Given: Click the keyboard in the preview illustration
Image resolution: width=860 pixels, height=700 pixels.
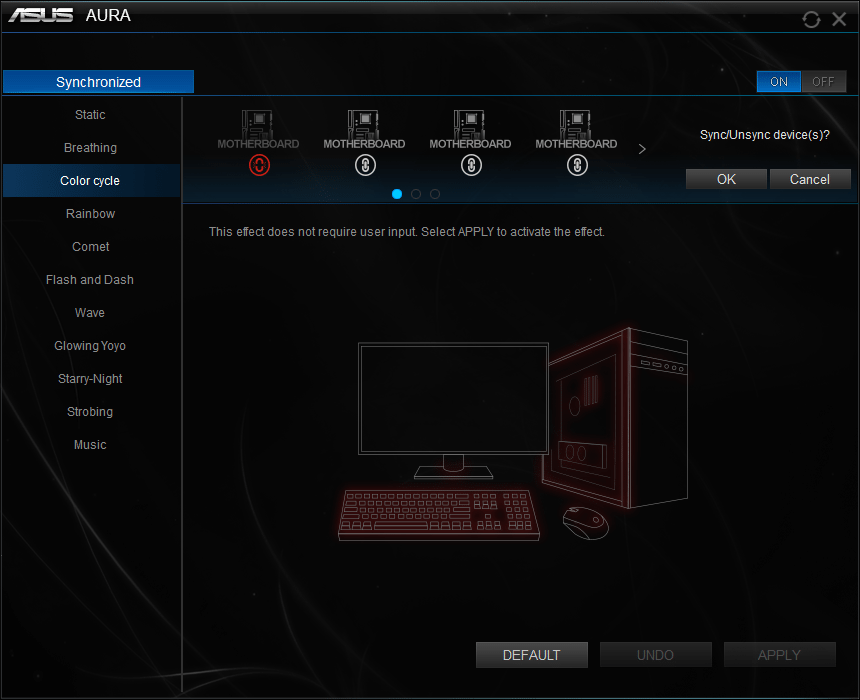Looking at the screenshot, I should point(439,515).
